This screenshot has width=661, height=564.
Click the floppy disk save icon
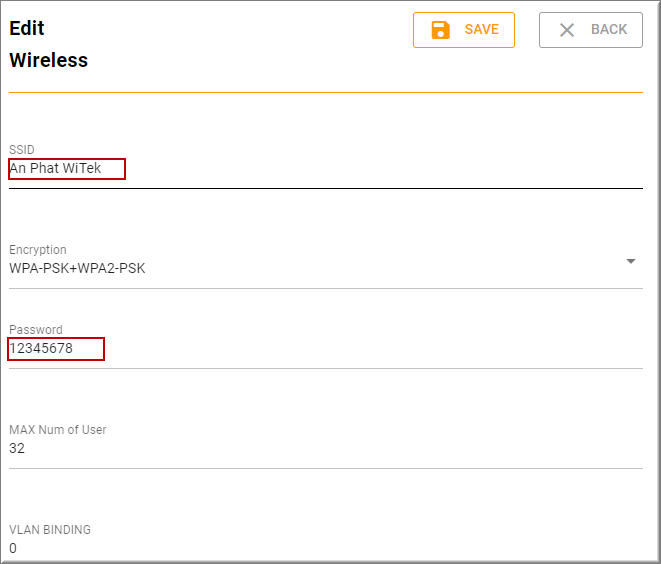tap(440, 30)
